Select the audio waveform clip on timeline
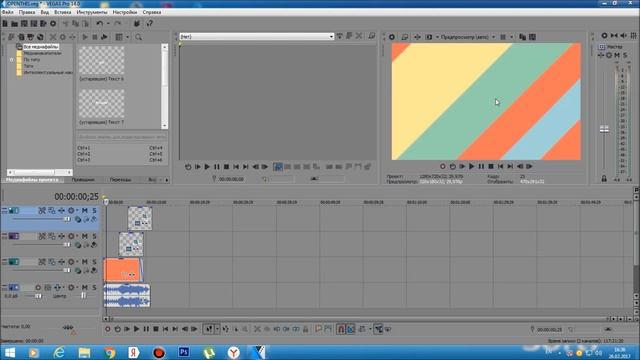Viewport: 640px width, 360px height. (127, 296)
